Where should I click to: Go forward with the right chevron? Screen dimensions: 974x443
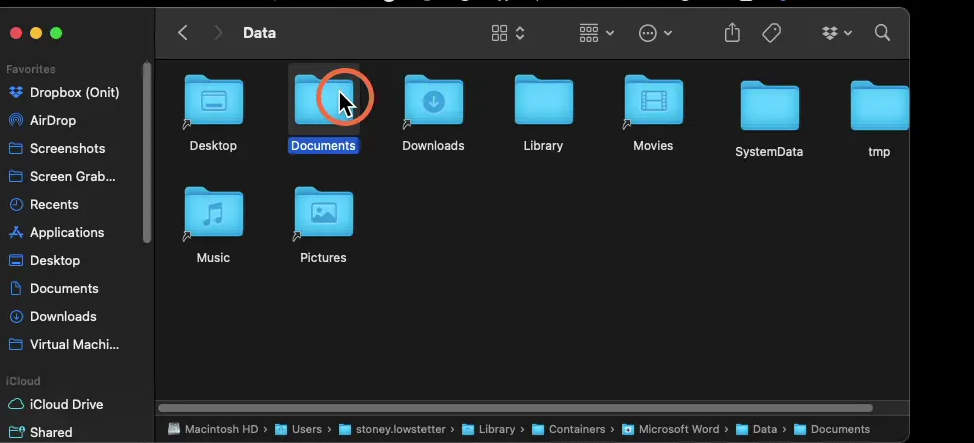[217, 33]
